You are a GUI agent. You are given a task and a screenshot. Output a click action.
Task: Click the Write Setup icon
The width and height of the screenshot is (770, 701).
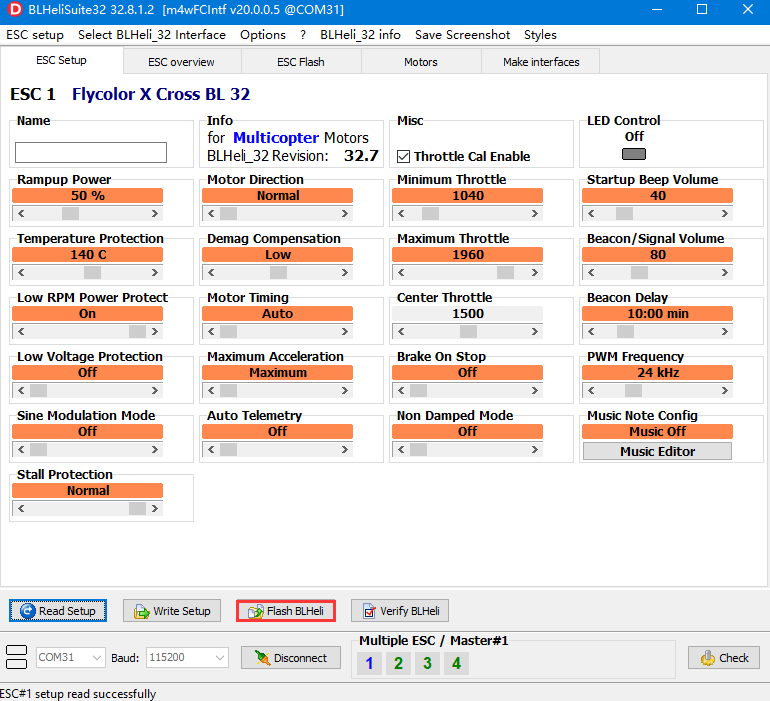(141, 611)
